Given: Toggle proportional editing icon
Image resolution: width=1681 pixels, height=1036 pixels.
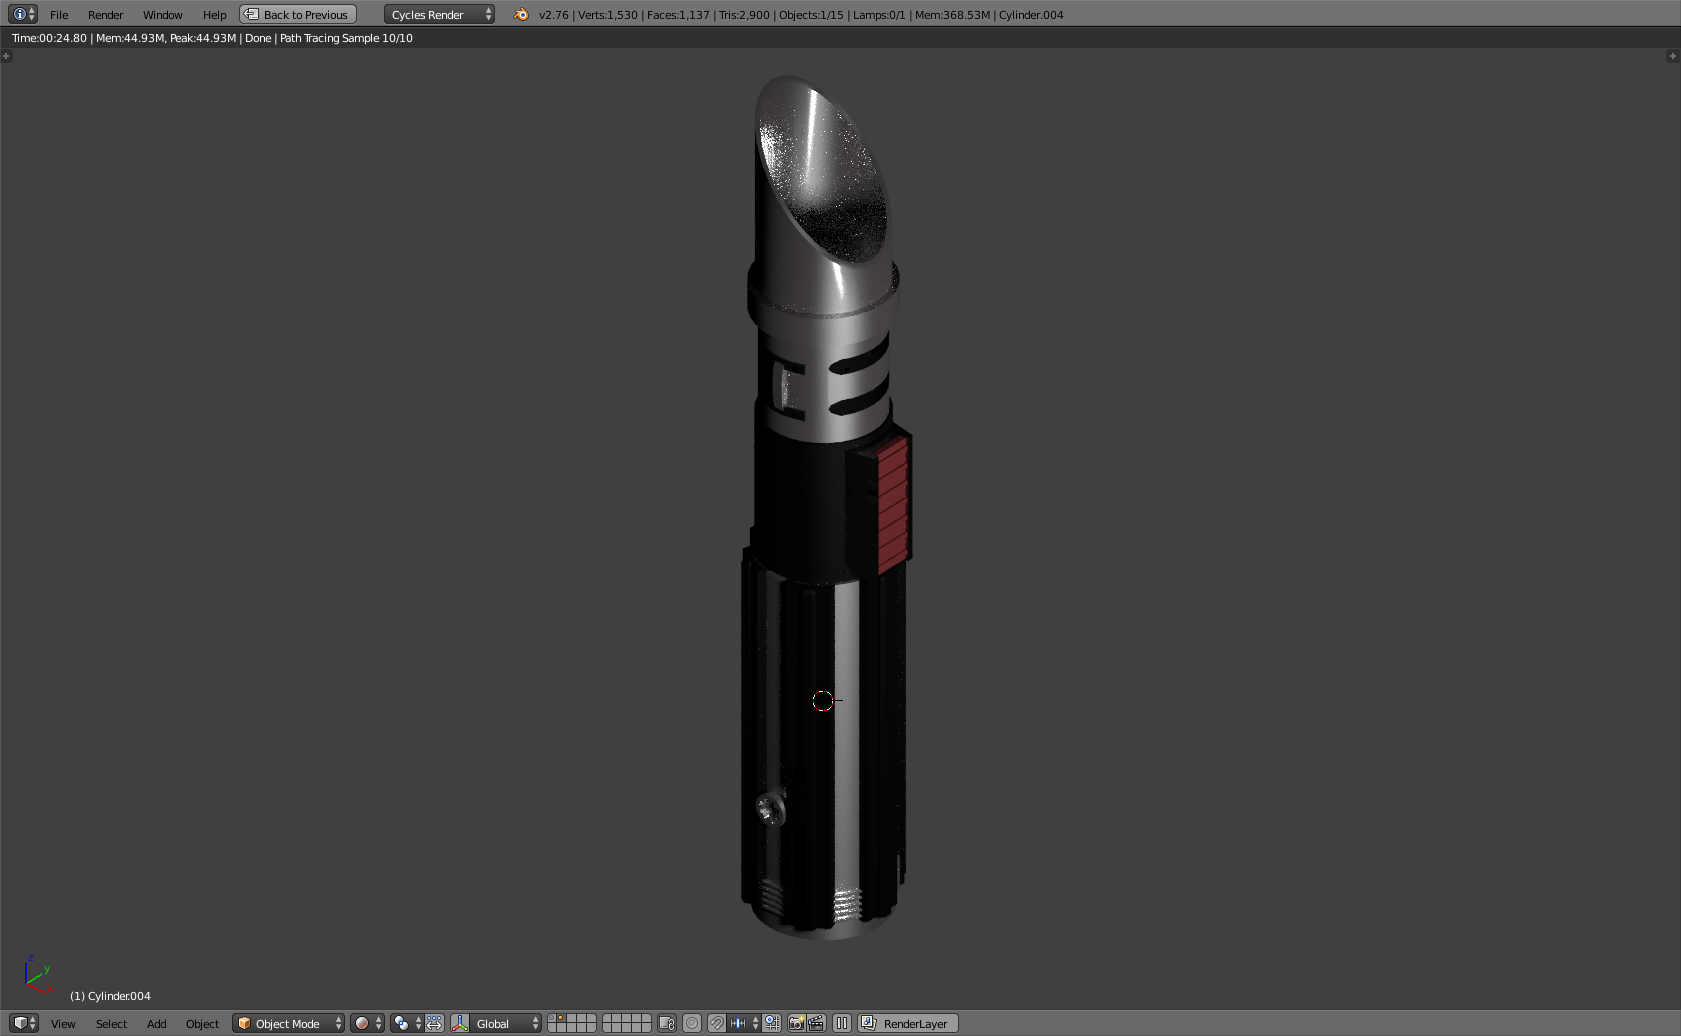Looking at the screenshot, I should pyautogui.click(x=692, y=1023).
